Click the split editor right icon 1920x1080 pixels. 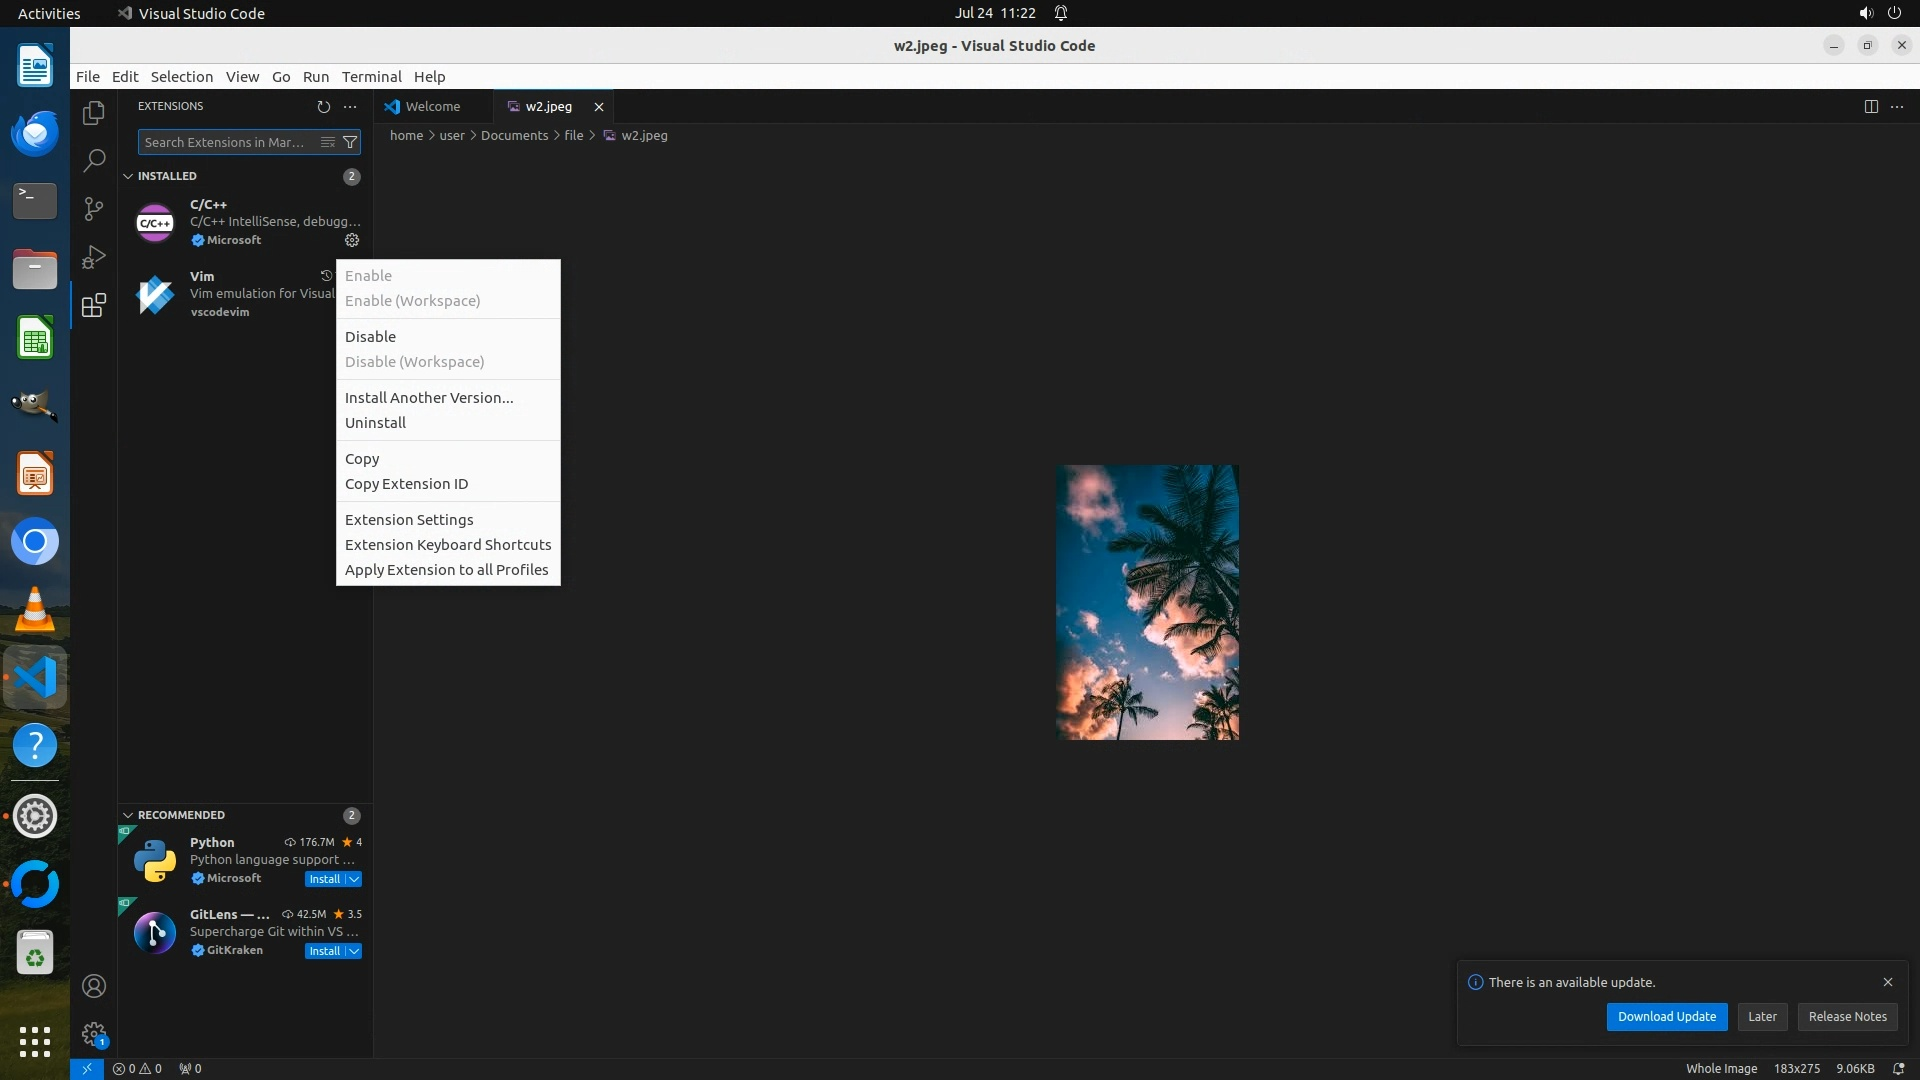pyautogui.click(x=1871, y=106)
